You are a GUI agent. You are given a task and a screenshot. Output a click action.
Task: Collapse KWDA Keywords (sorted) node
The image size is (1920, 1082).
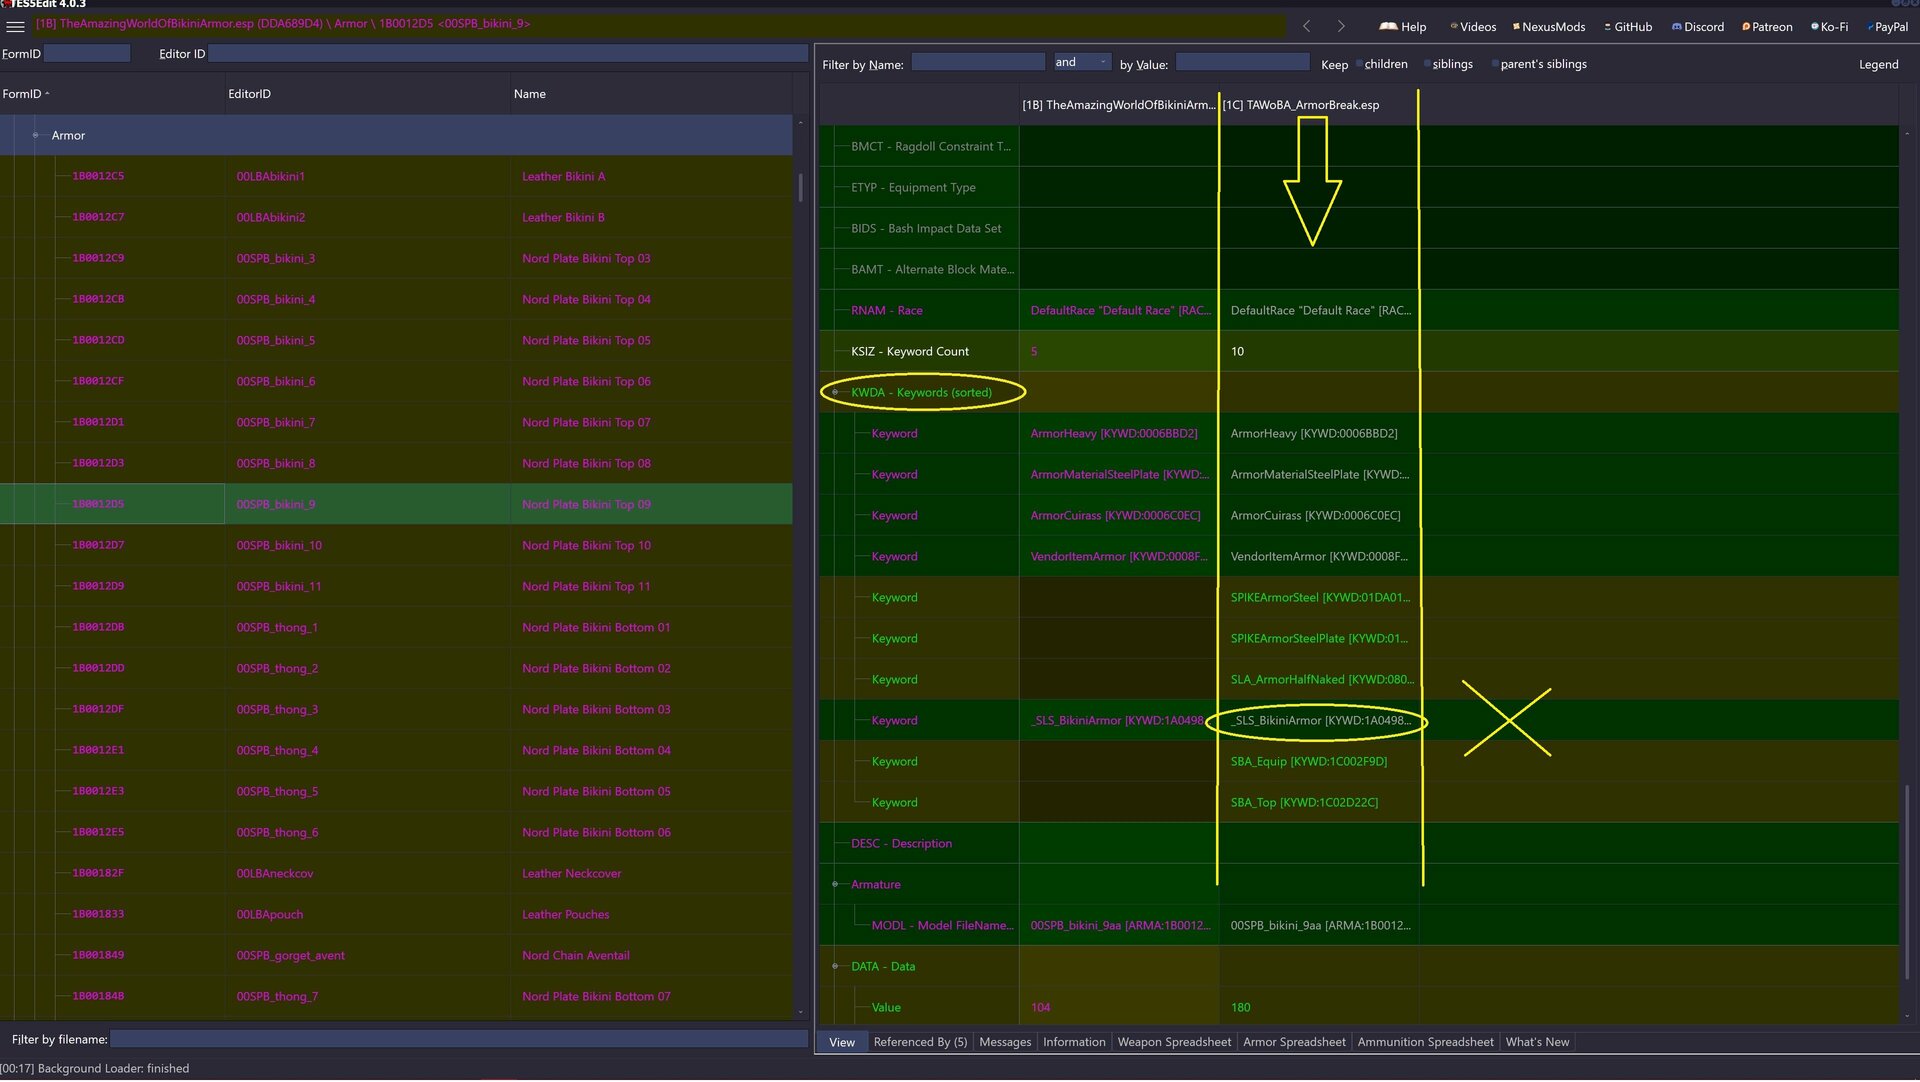tap(835, 393)
